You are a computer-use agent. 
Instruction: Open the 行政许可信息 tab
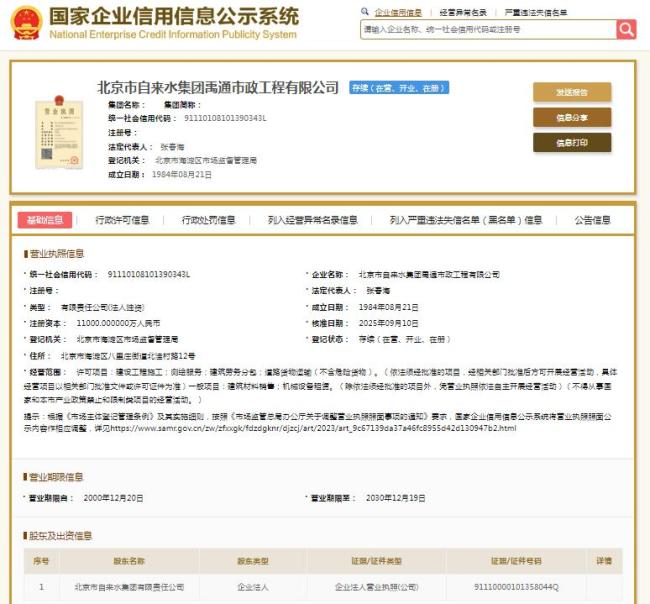click(122, 220)
